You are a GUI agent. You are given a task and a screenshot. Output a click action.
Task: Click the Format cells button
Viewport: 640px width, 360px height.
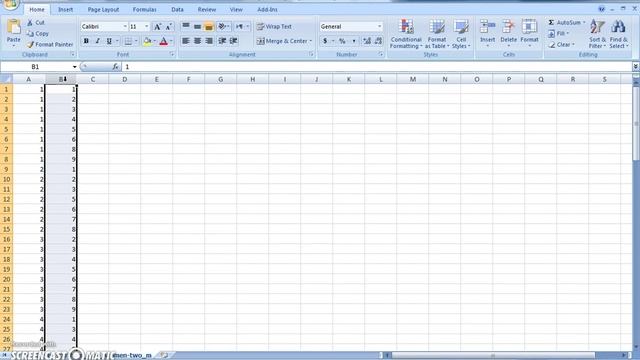529,33
